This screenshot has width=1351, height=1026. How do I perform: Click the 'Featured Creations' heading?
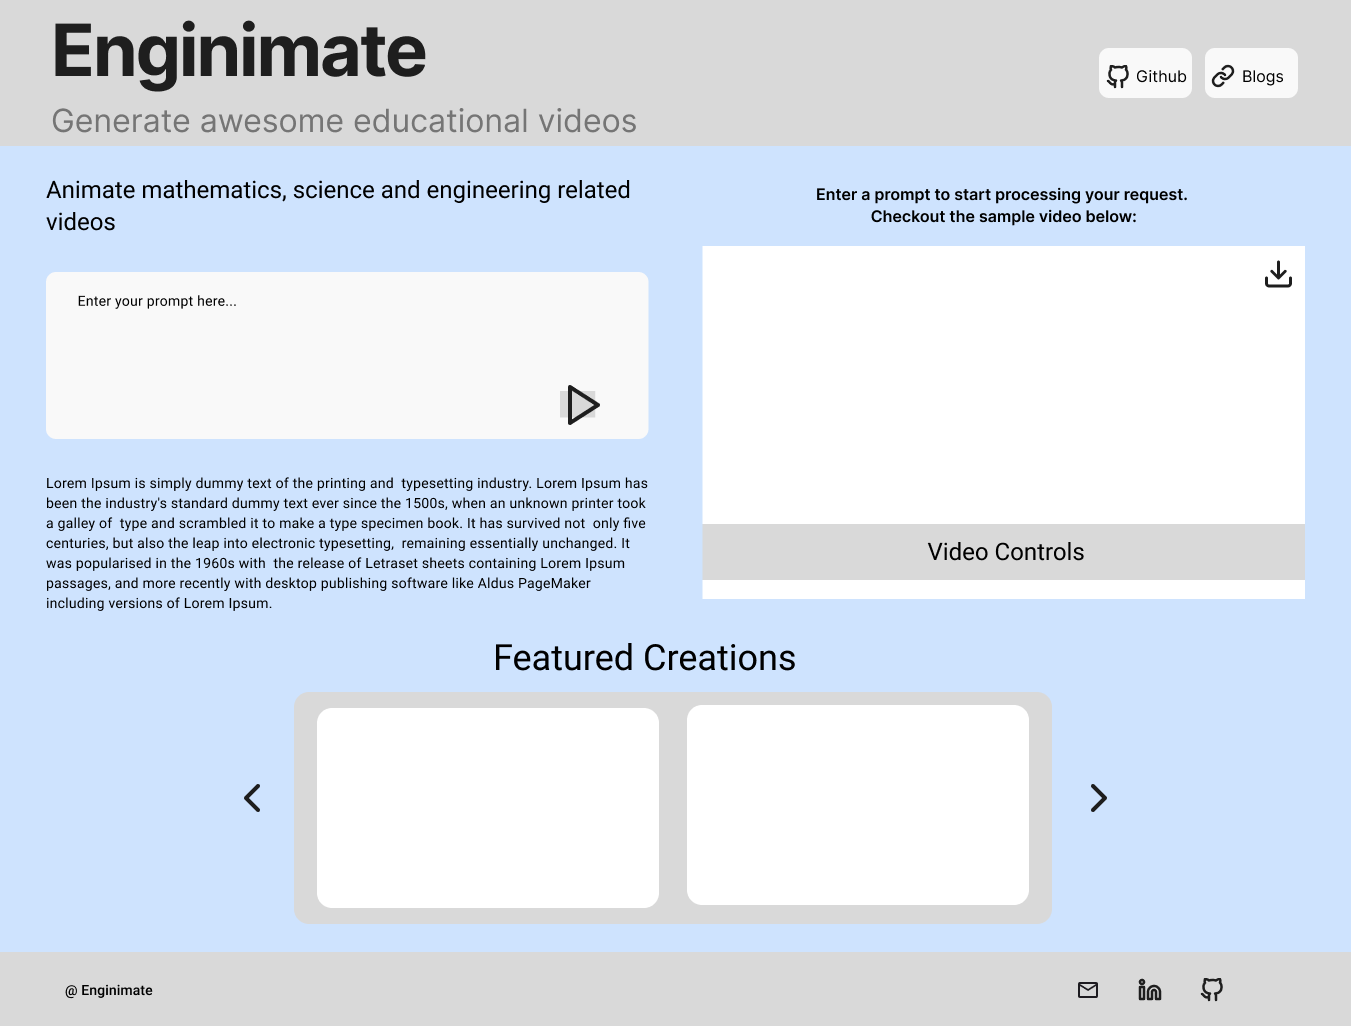click(x=645, y=658)
